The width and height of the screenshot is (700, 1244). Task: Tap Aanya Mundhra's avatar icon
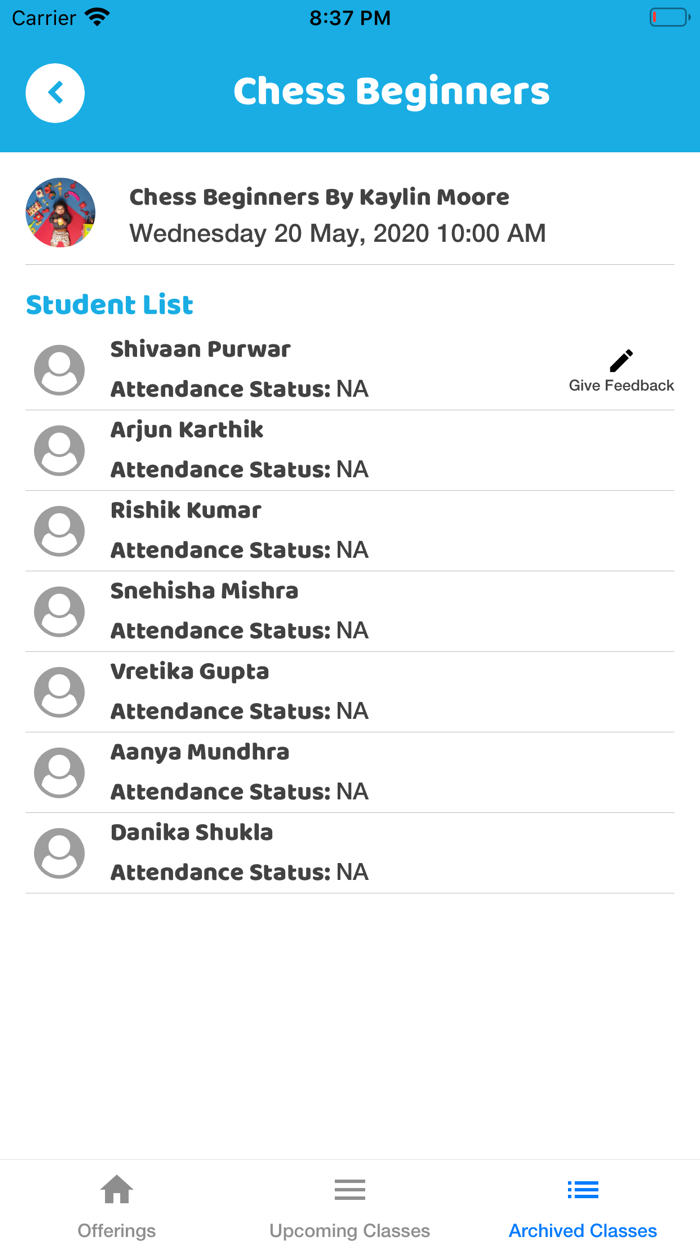click(x=60, y=773)
